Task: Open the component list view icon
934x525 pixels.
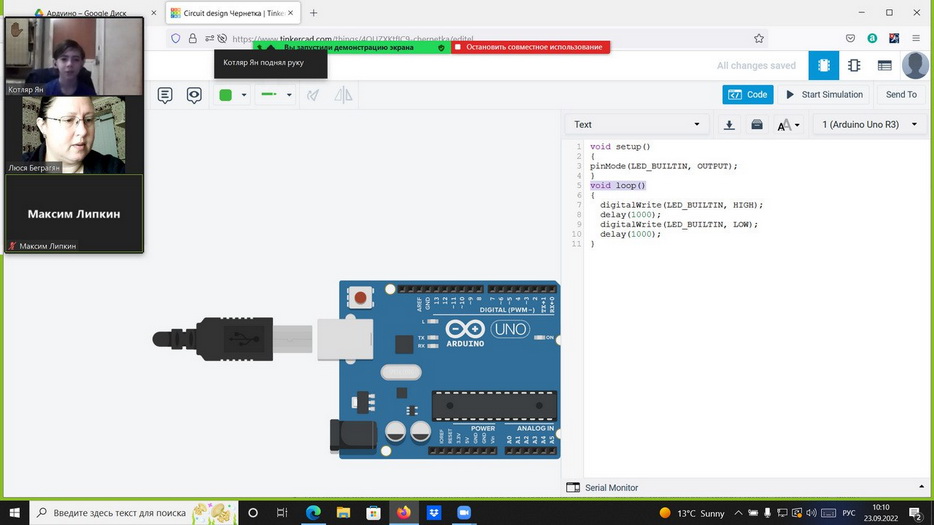Action: [x=884, y=66]
